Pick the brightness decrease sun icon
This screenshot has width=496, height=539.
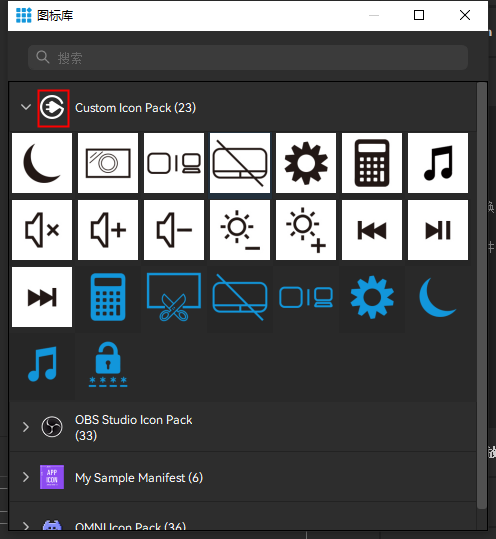point(240,230)
